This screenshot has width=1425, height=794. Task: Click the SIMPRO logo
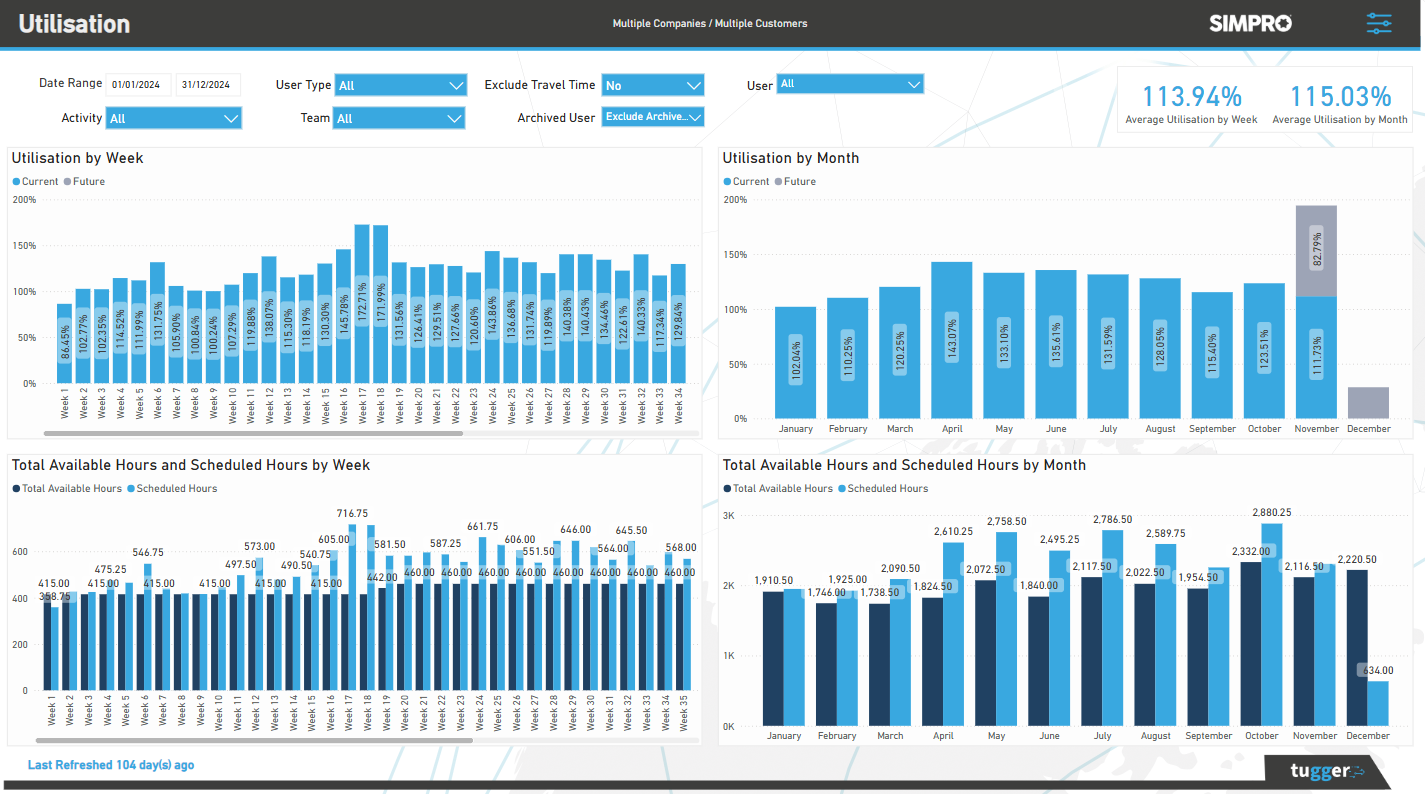(x=1249, y=23)
